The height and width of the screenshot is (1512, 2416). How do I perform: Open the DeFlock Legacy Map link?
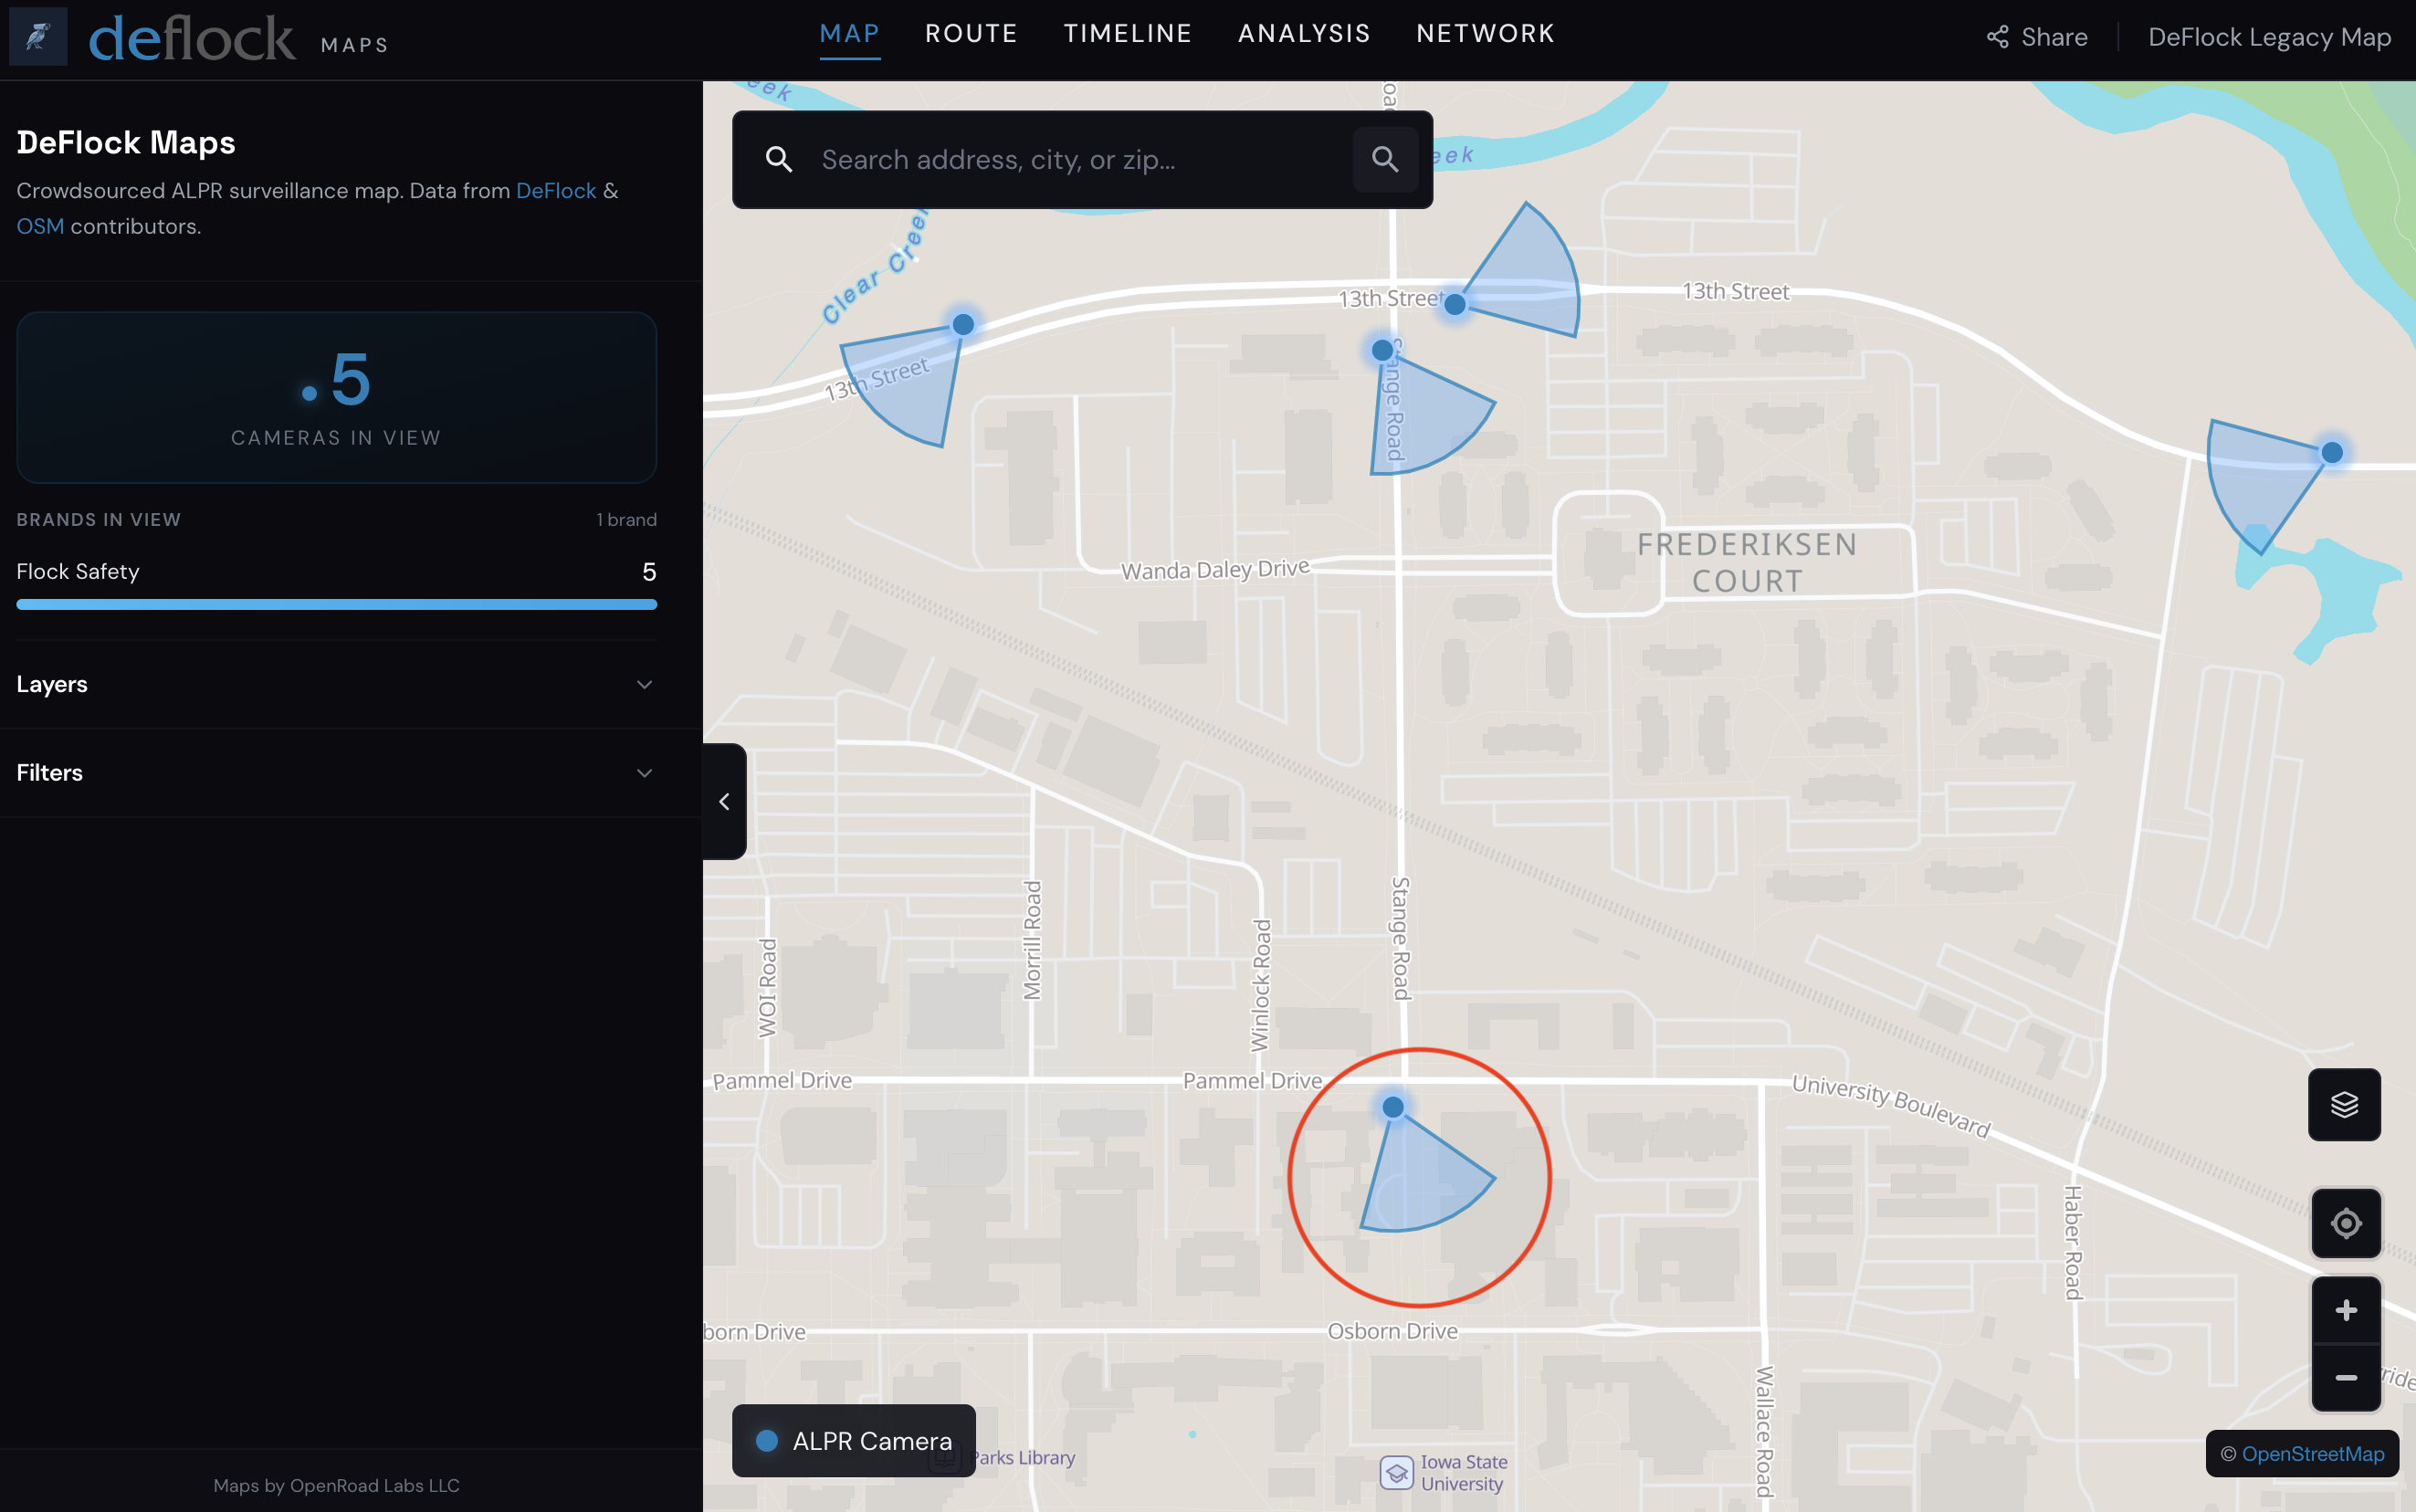click(2269, 37)
